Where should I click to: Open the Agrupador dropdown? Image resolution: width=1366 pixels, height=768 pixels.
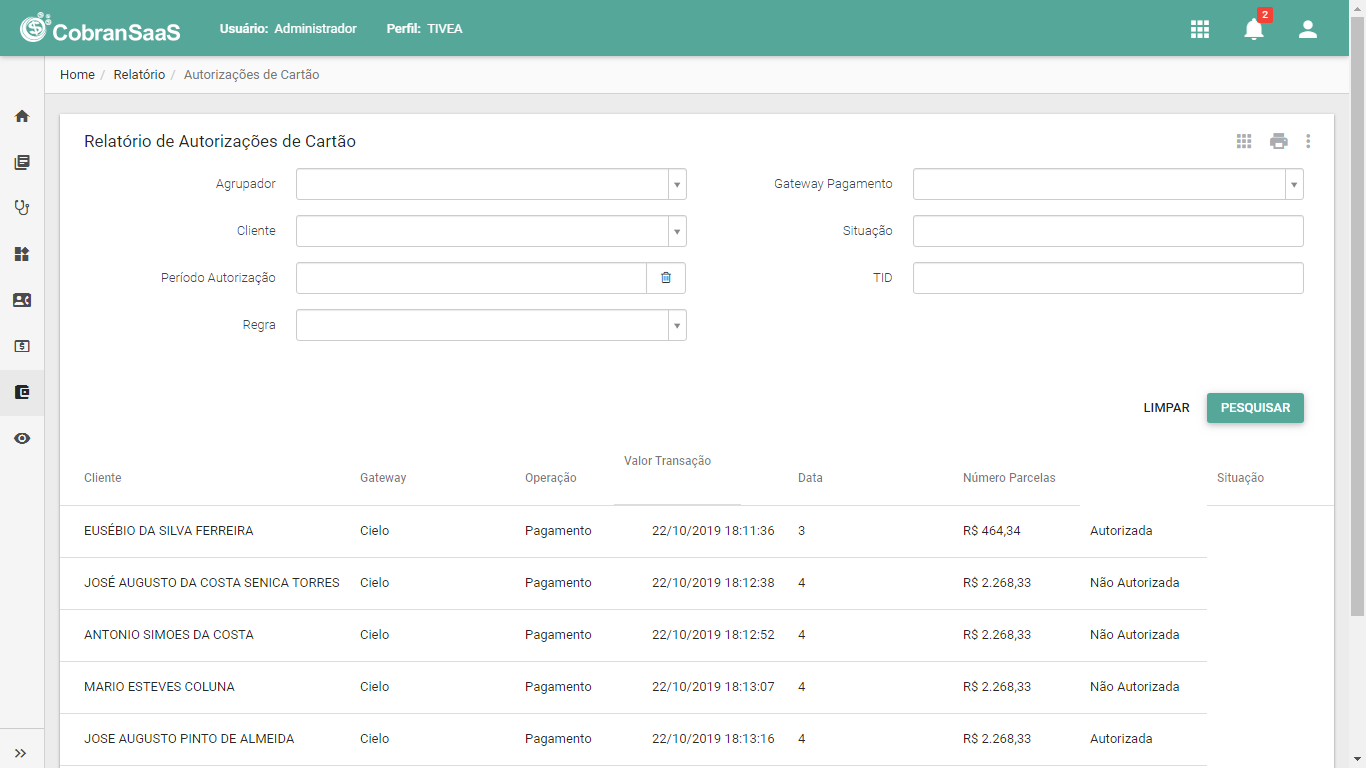(x=491, y=184)
